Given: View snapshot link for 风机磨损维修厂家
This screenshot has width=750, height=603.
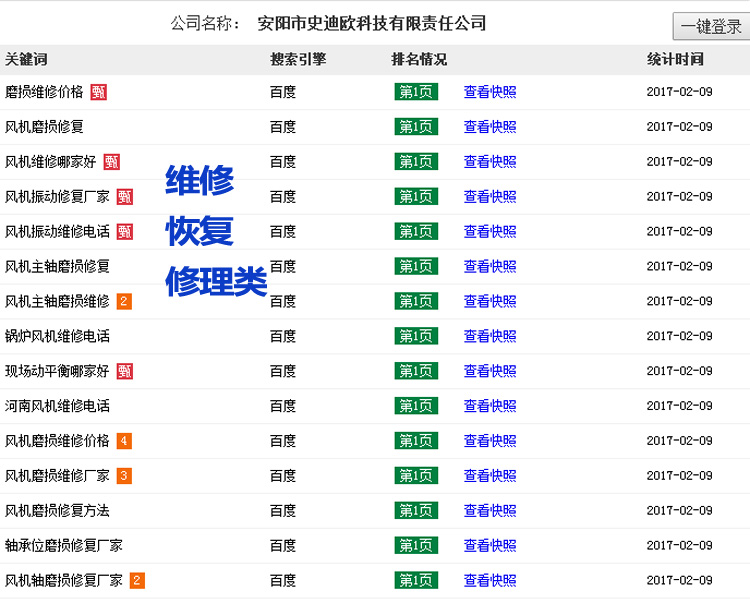Looking at the screenshot, I should point(490,476).
